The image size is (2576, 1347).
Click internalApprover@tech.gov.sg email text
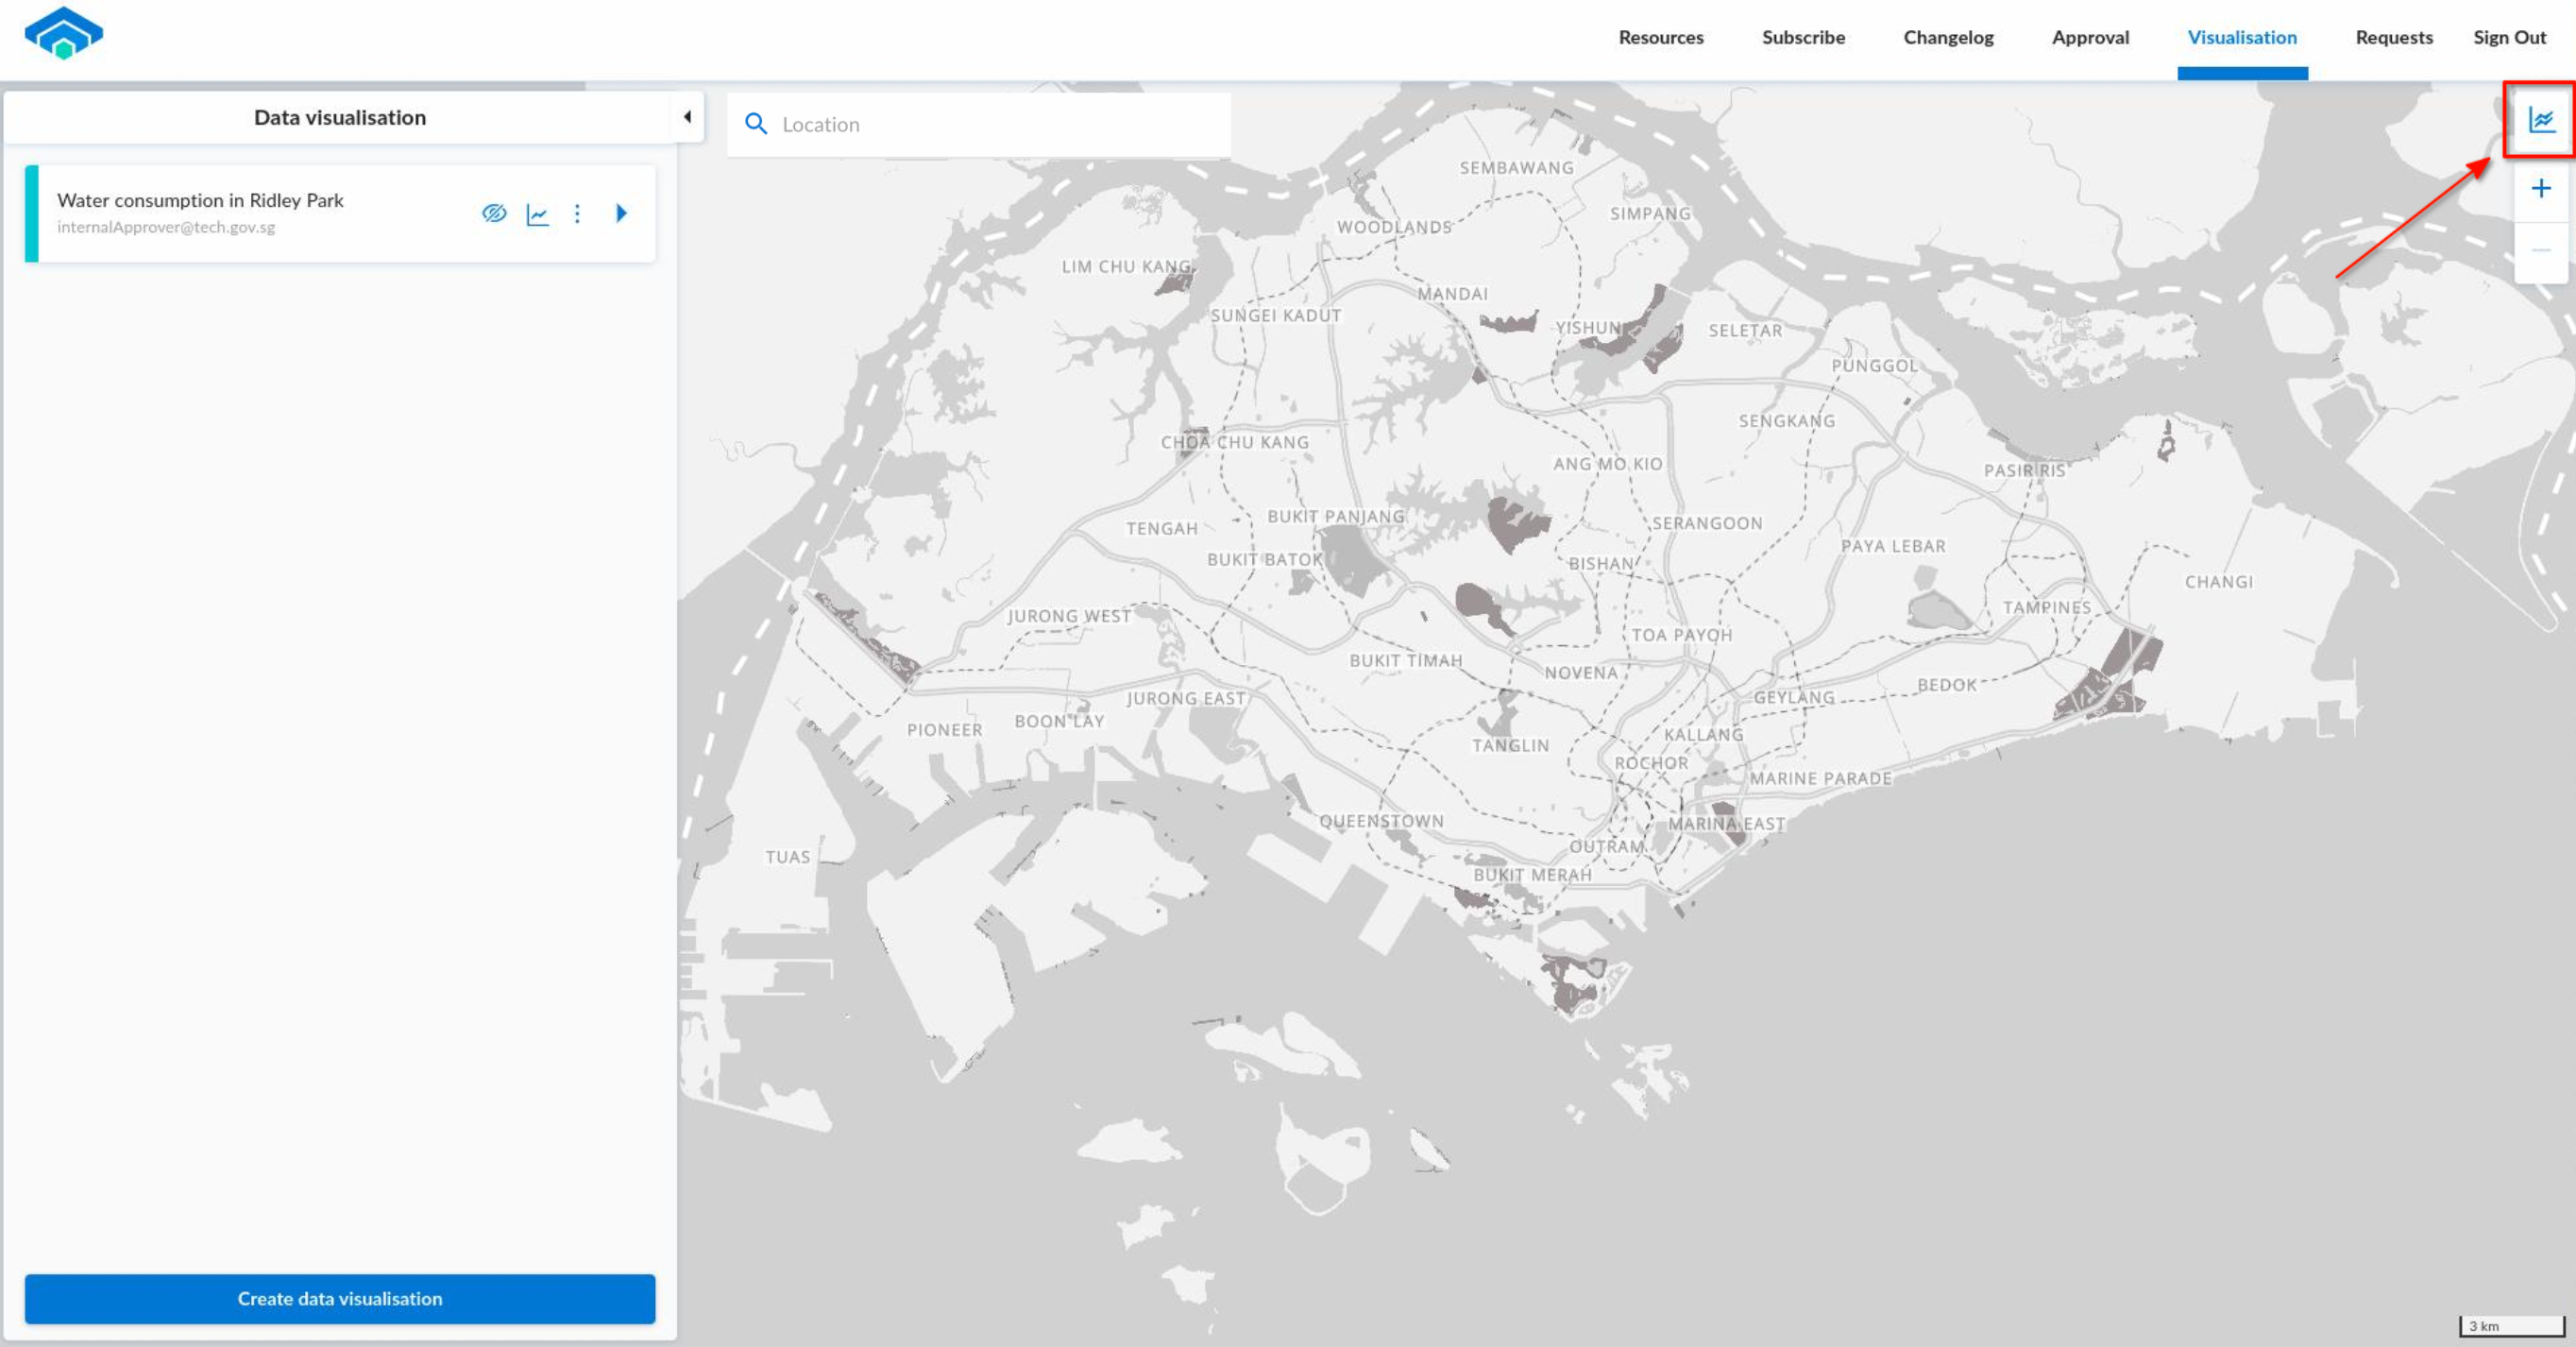point(166,227)
